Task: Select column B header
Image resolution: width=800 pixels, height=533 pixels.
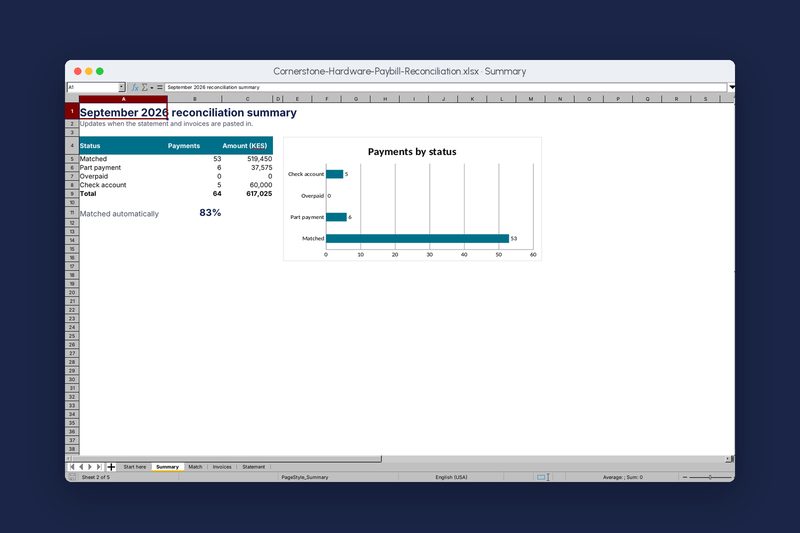Action: coord(195,99)
